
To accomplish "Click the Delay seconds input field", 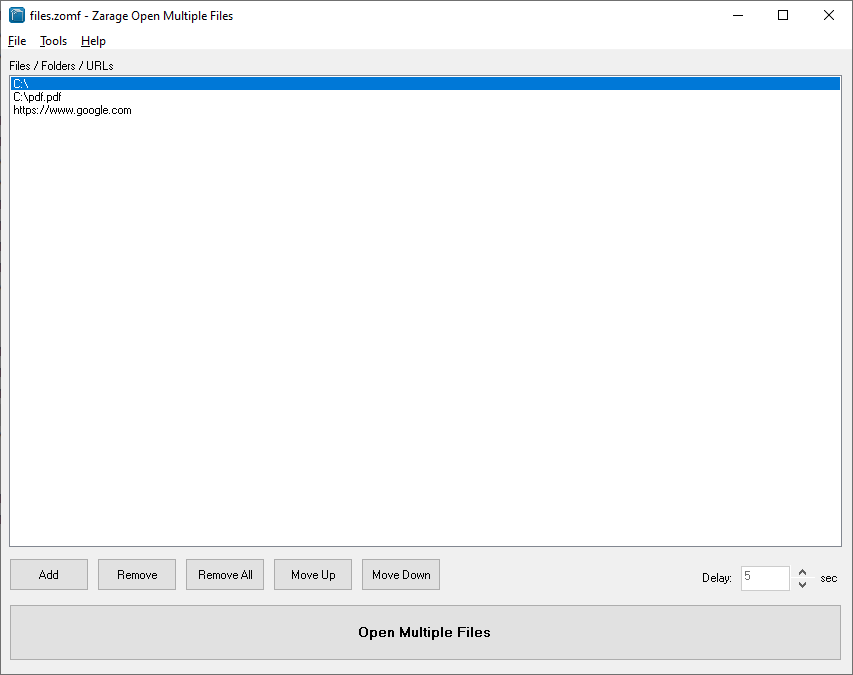I will pyautogui.click(x=764, y=578).
